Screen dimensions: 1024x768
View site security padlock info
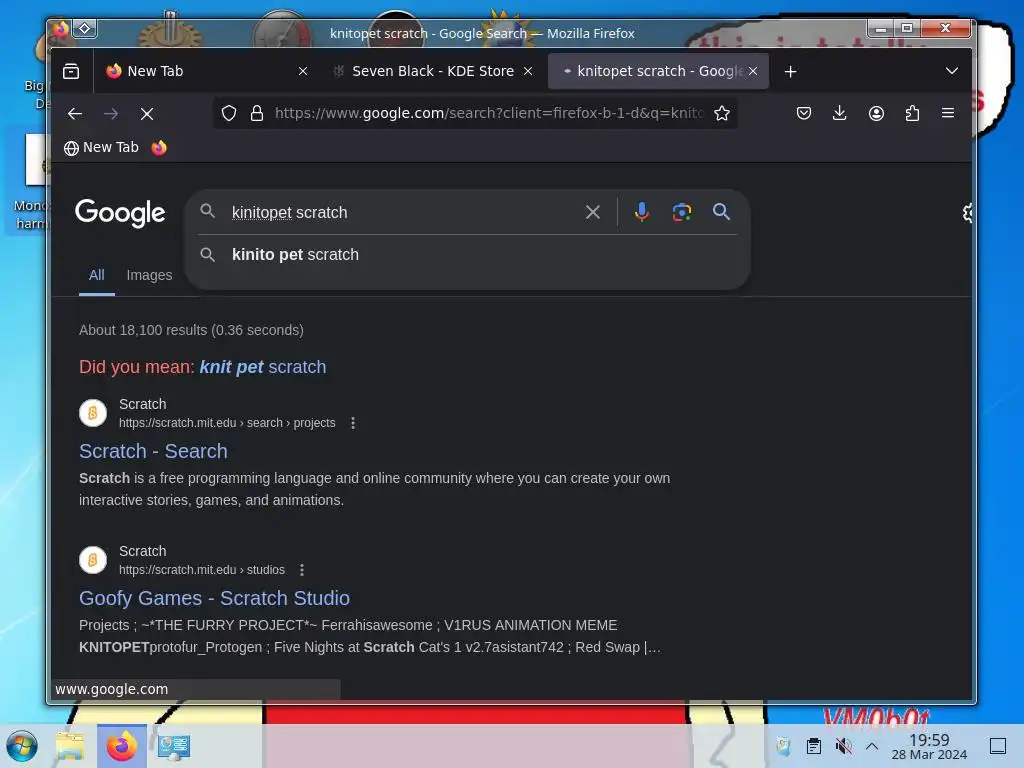(x=257, y=114)
